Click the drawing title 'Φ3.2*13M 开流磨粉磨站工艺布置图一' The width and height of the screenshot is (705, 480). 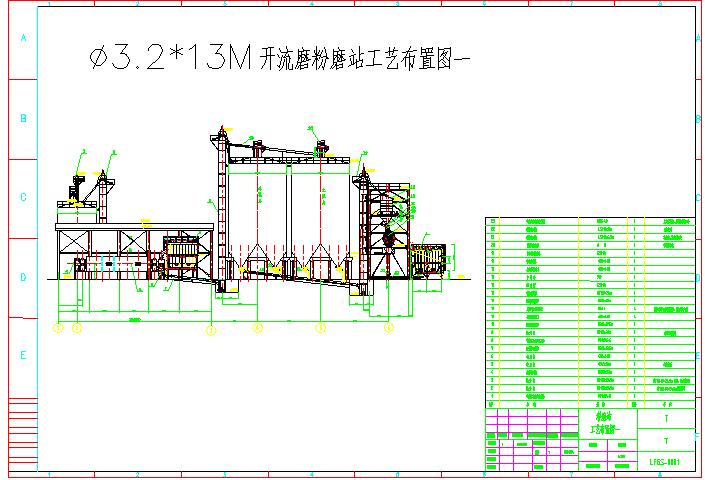[x=279, y=57]
